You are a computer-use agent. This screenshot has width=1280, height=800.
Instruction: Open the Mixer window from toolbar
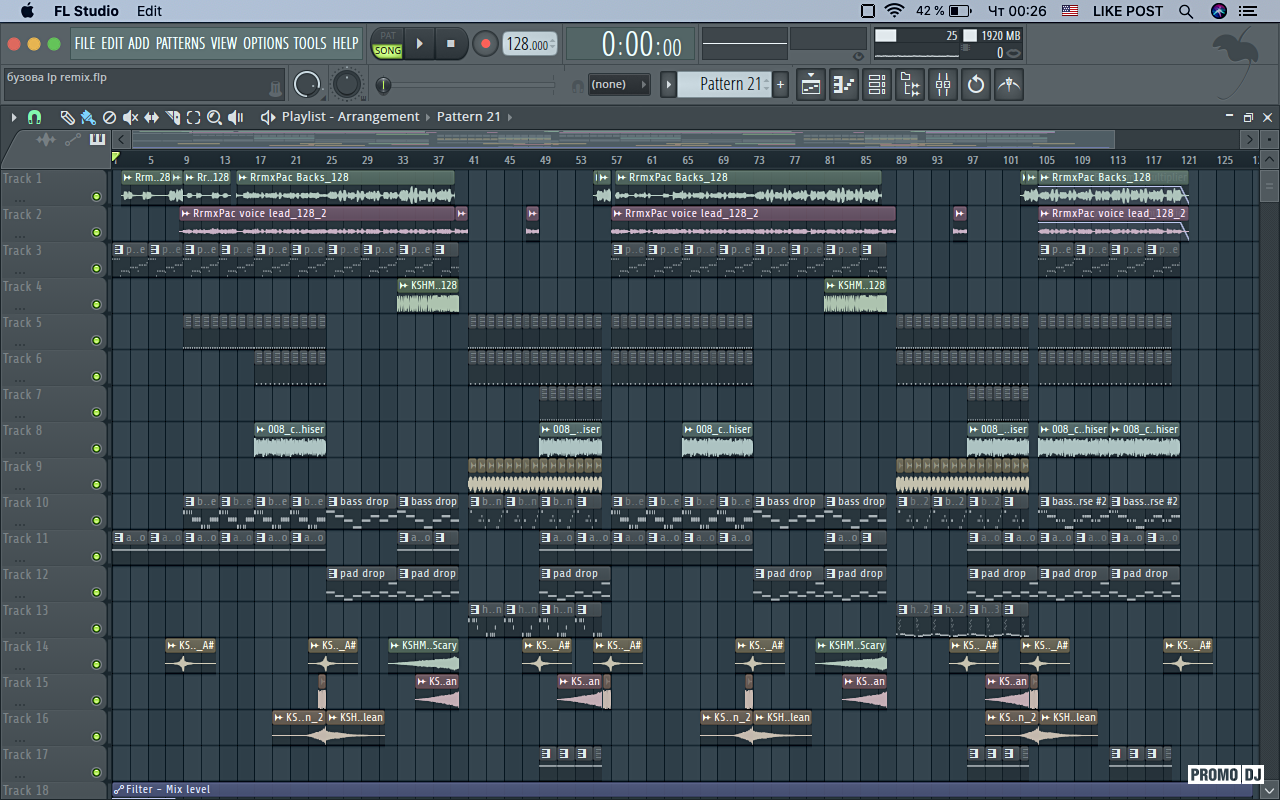pyautogui.click(x=943, y=85)
